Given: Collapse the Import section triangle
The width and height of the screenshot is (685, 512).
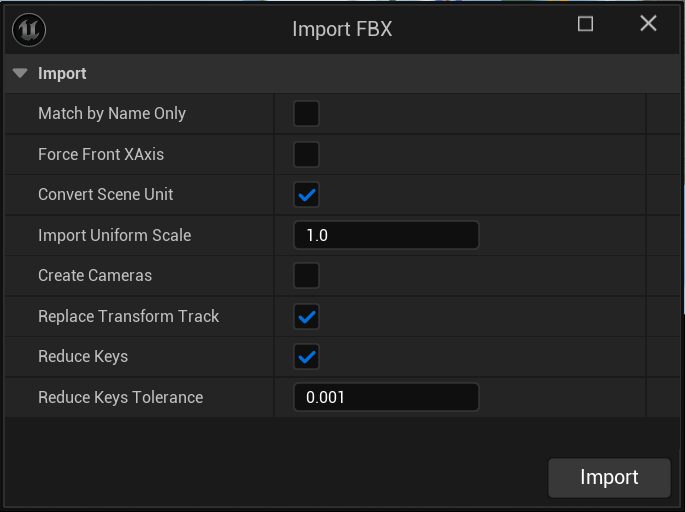Looking at the screenshot, I should coord(20,73).
